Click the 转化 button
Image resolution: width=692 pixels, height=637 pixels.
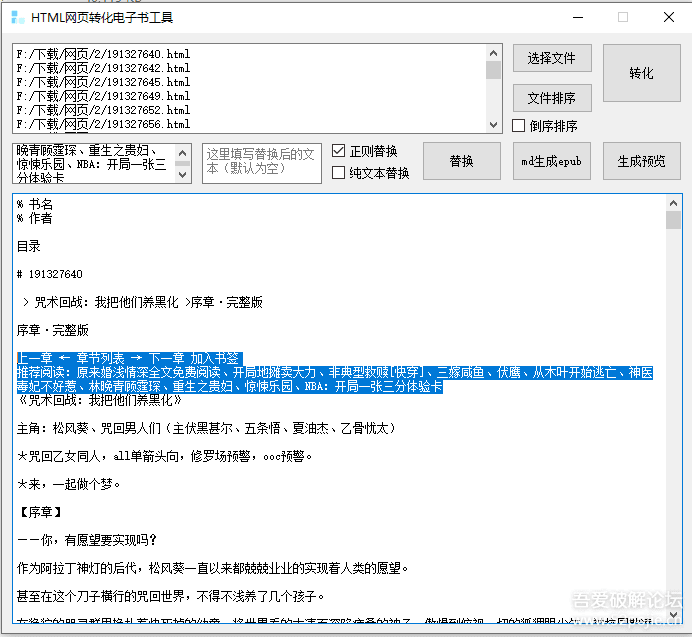641,73
